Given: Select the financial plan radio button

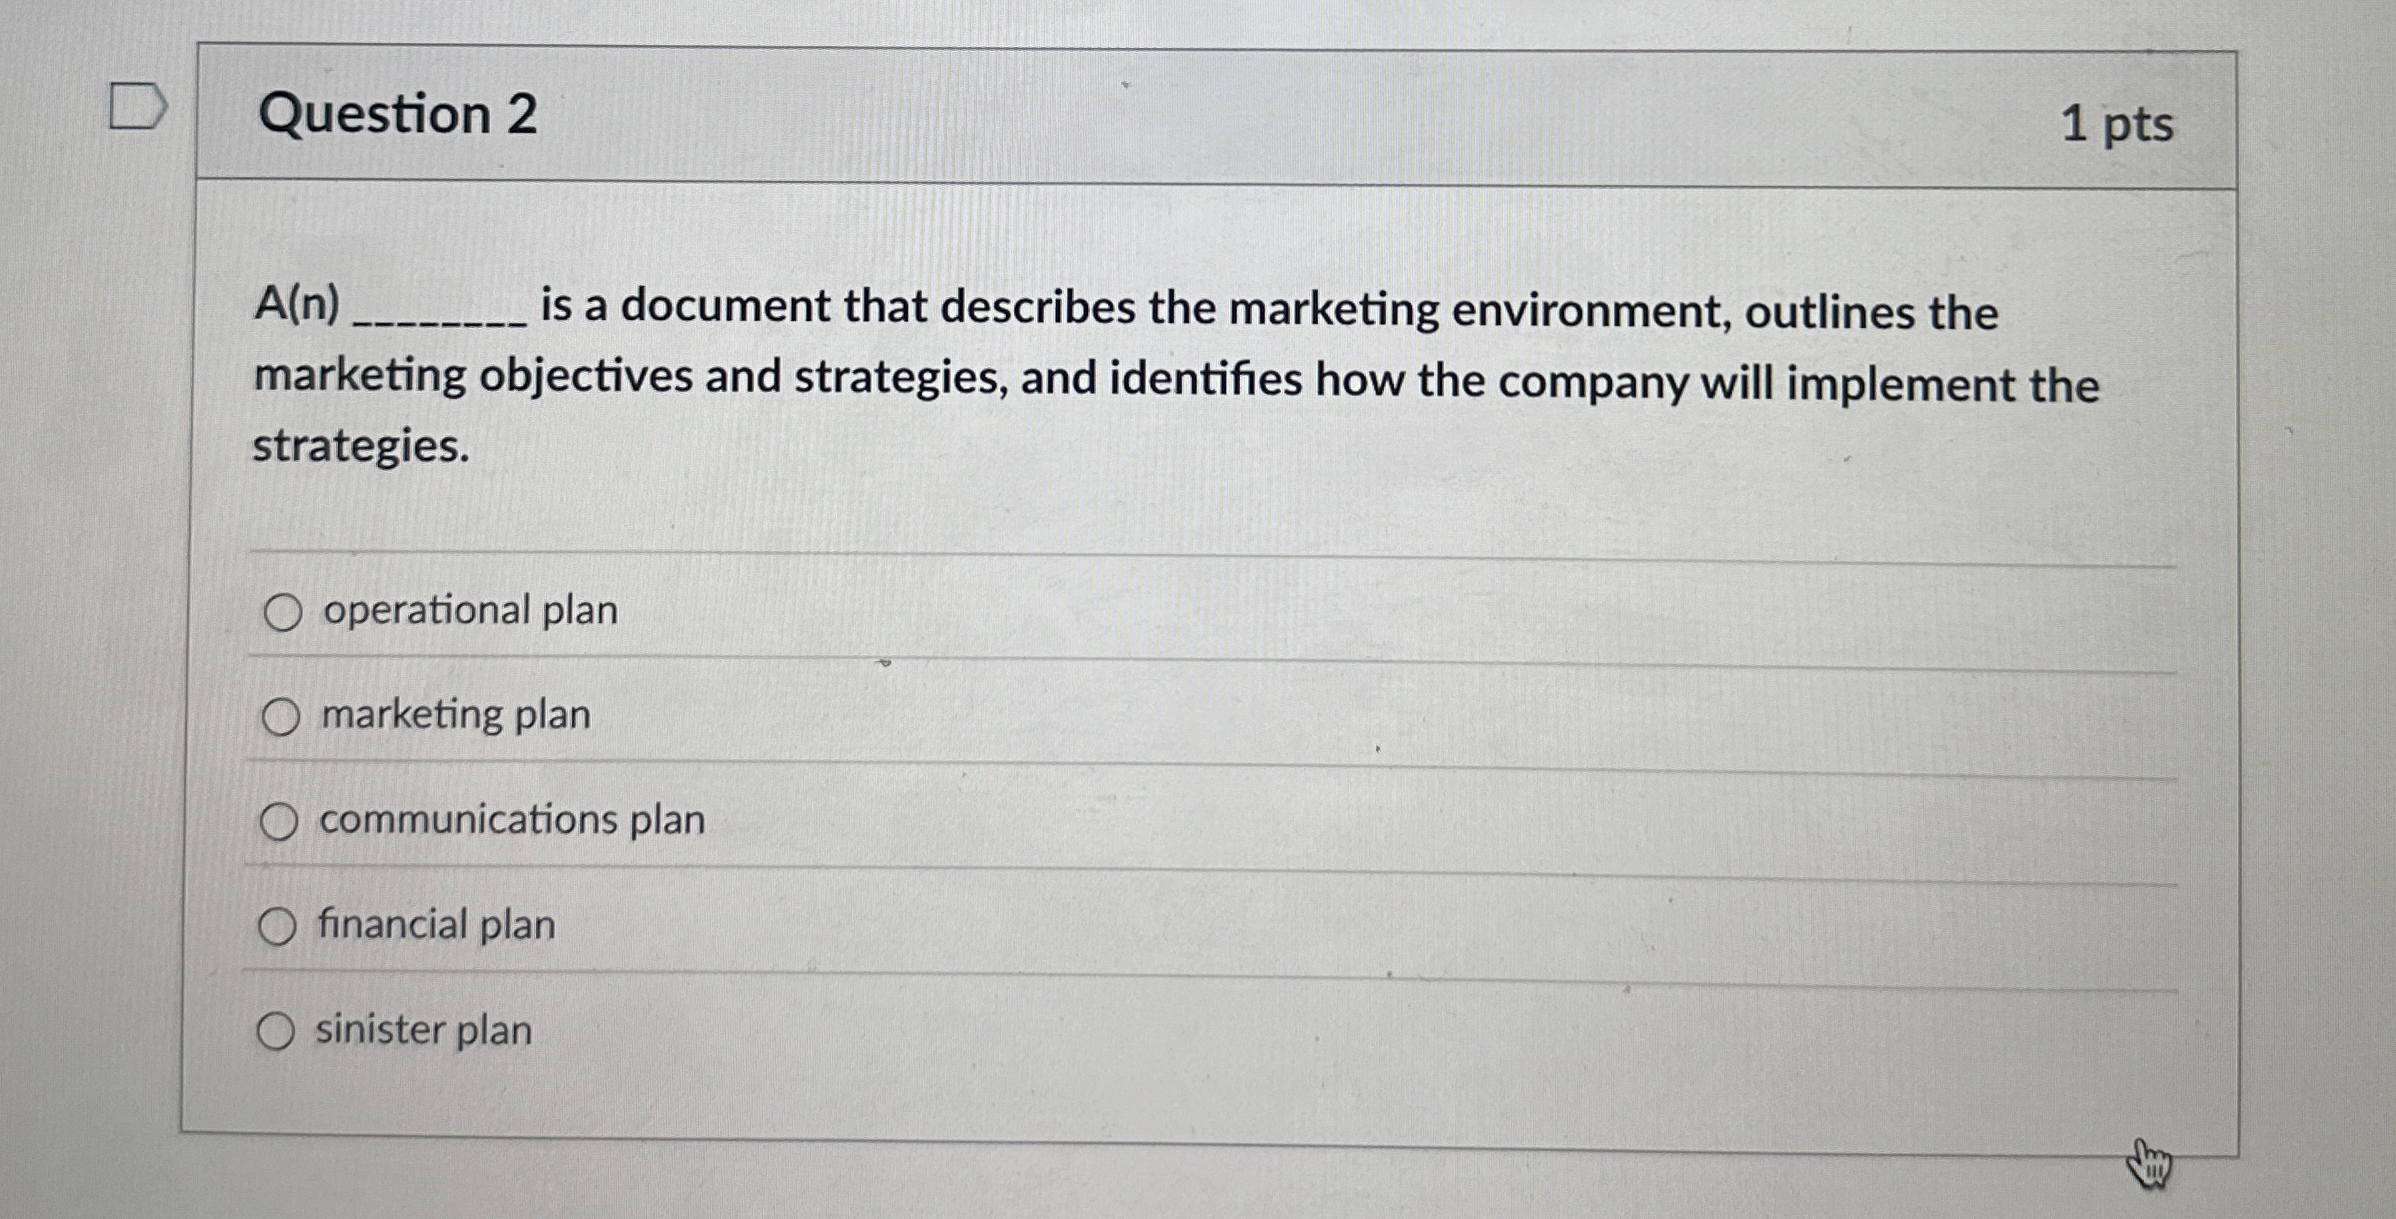Looking at the screenshot, I should 281,926.
